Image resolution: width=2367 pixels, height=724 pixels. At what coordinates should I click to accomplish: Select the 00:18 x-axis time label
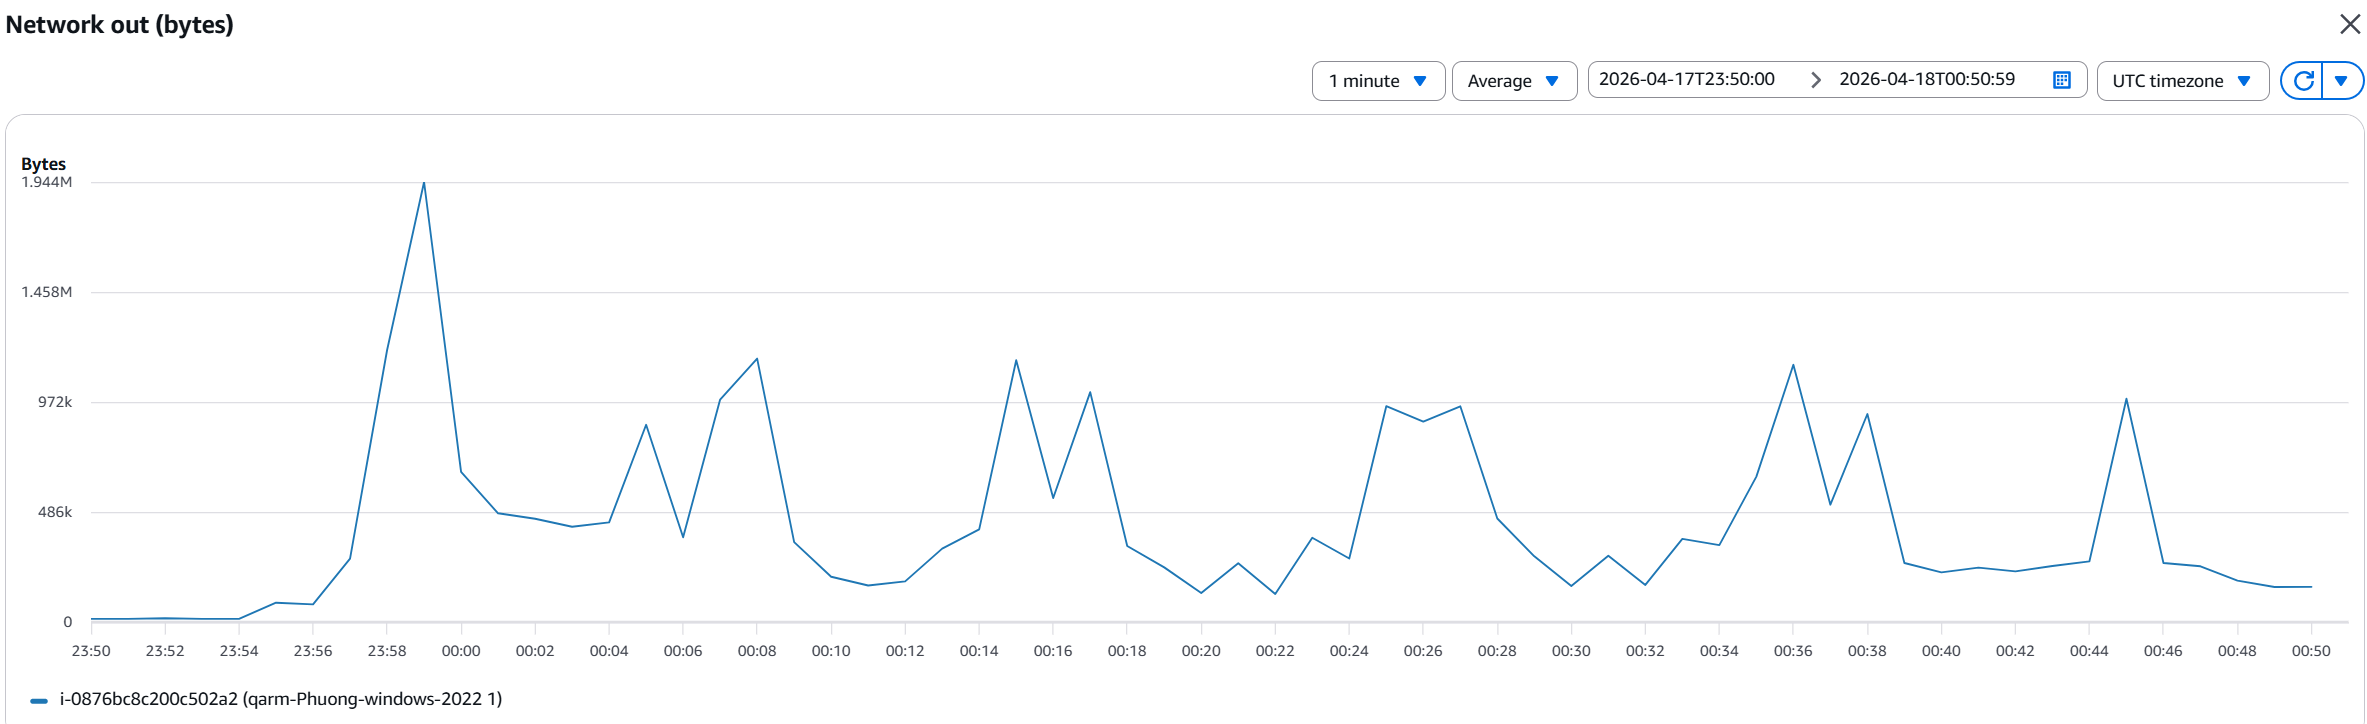point(1127,651)
